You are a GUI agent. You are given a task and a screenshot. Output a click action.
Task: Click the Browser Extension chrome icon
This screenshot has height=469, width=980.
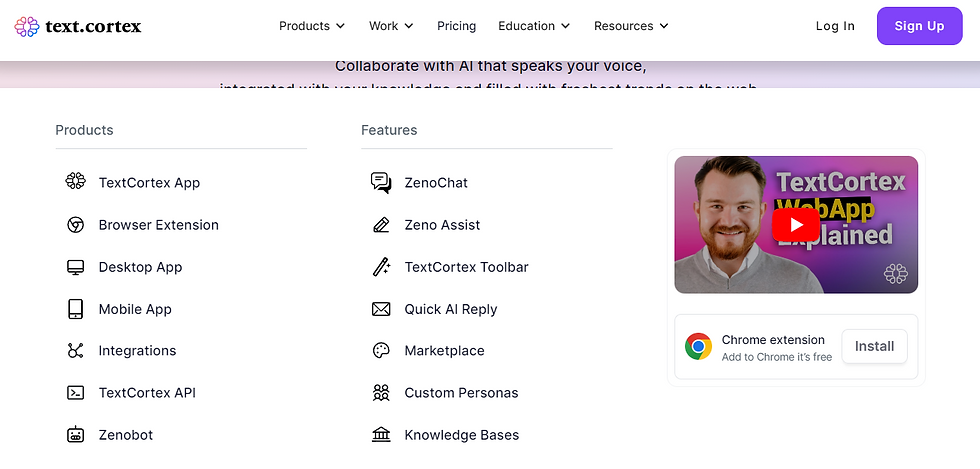click(x=76, y=225)
